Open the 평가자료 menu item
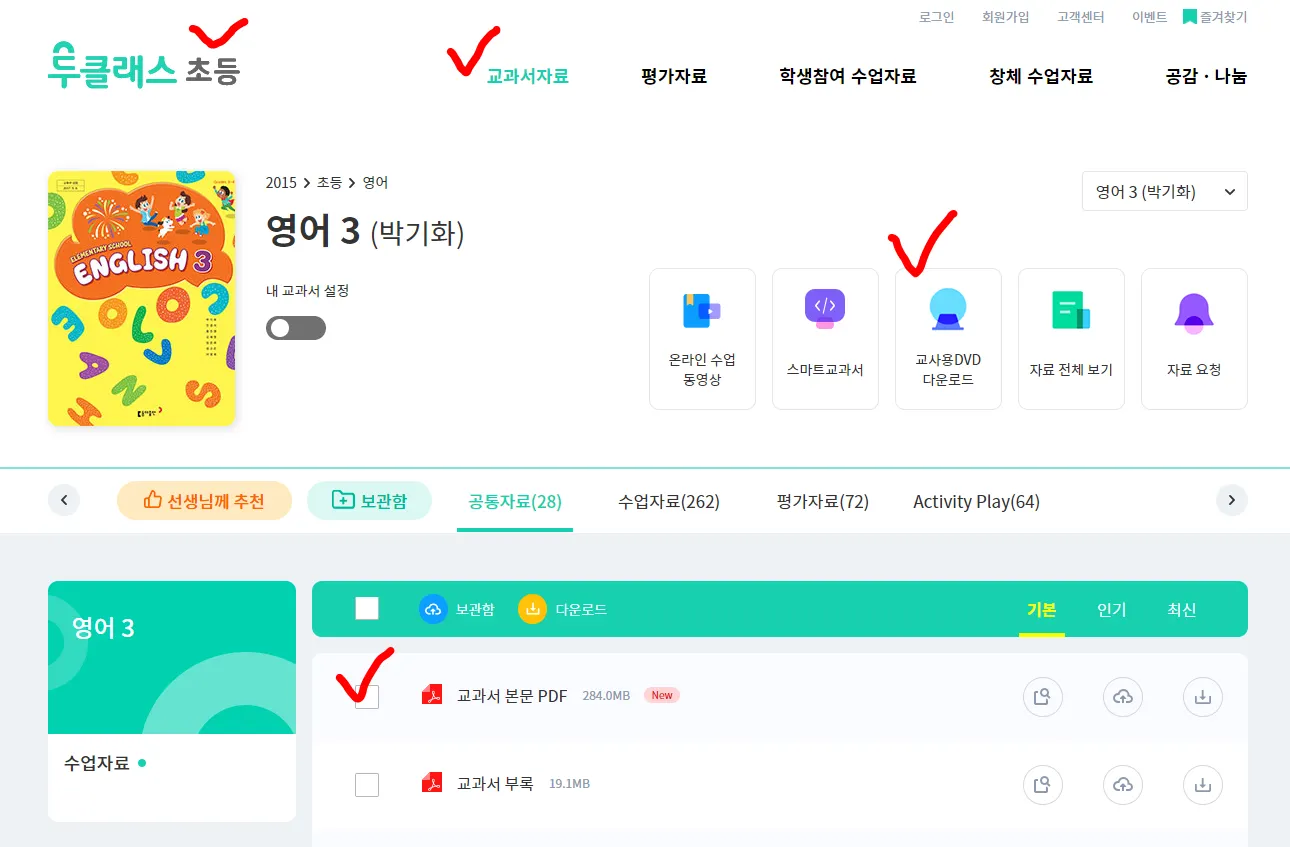The height and width of the screenshot is (847, 1290). pyautogui.click(x=674, y=75)
